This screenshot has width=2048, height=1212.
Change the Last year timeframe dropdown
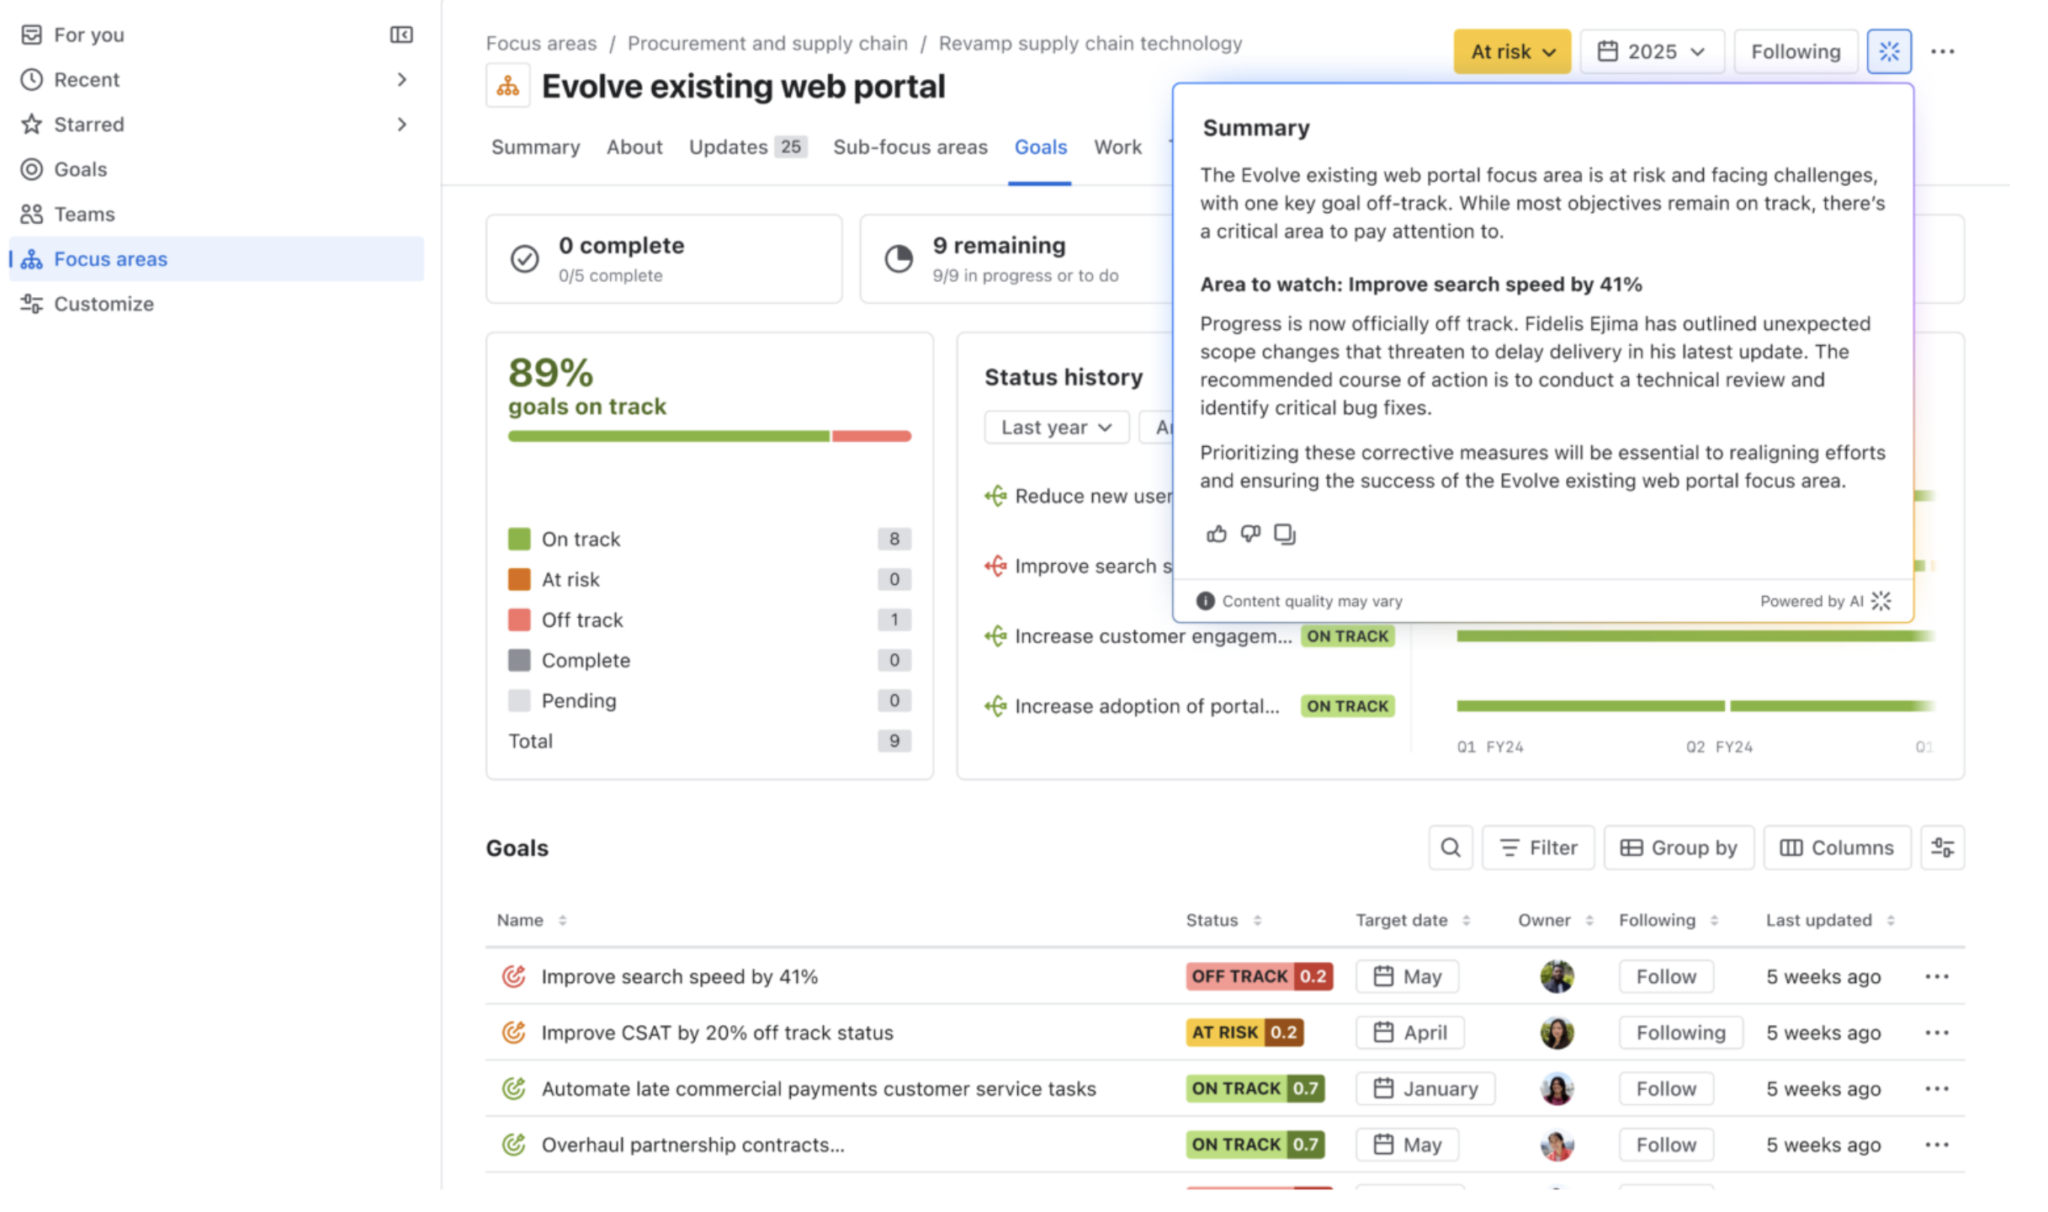[1056, 427]
